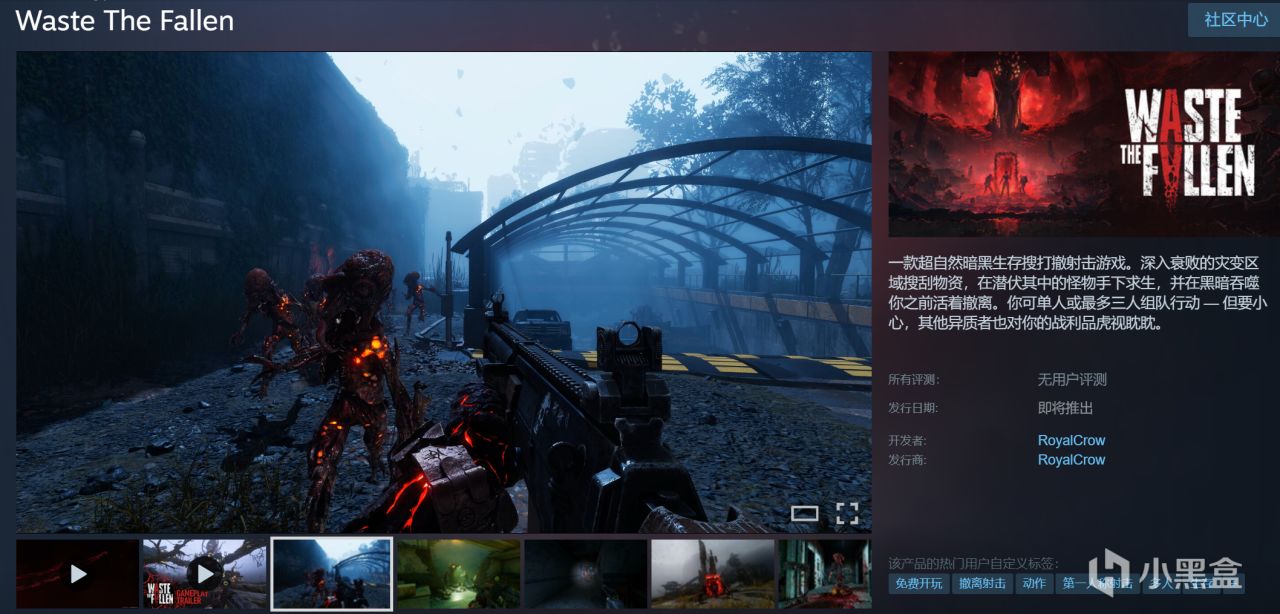Select the dark corridor flashlight screenshot thumbnail
Screen dimensions: 1280x614
click(585, 574)
